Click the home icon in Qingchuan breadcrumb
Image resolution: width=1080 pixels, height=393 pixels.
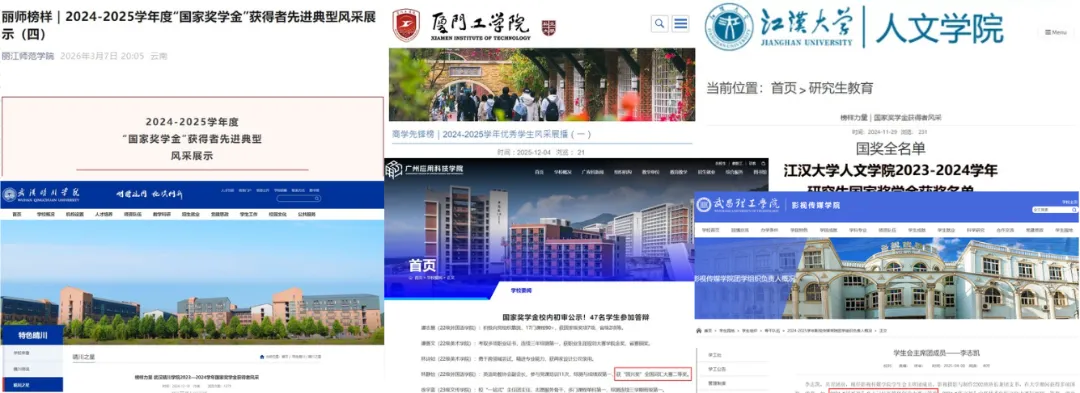(262, 357)
